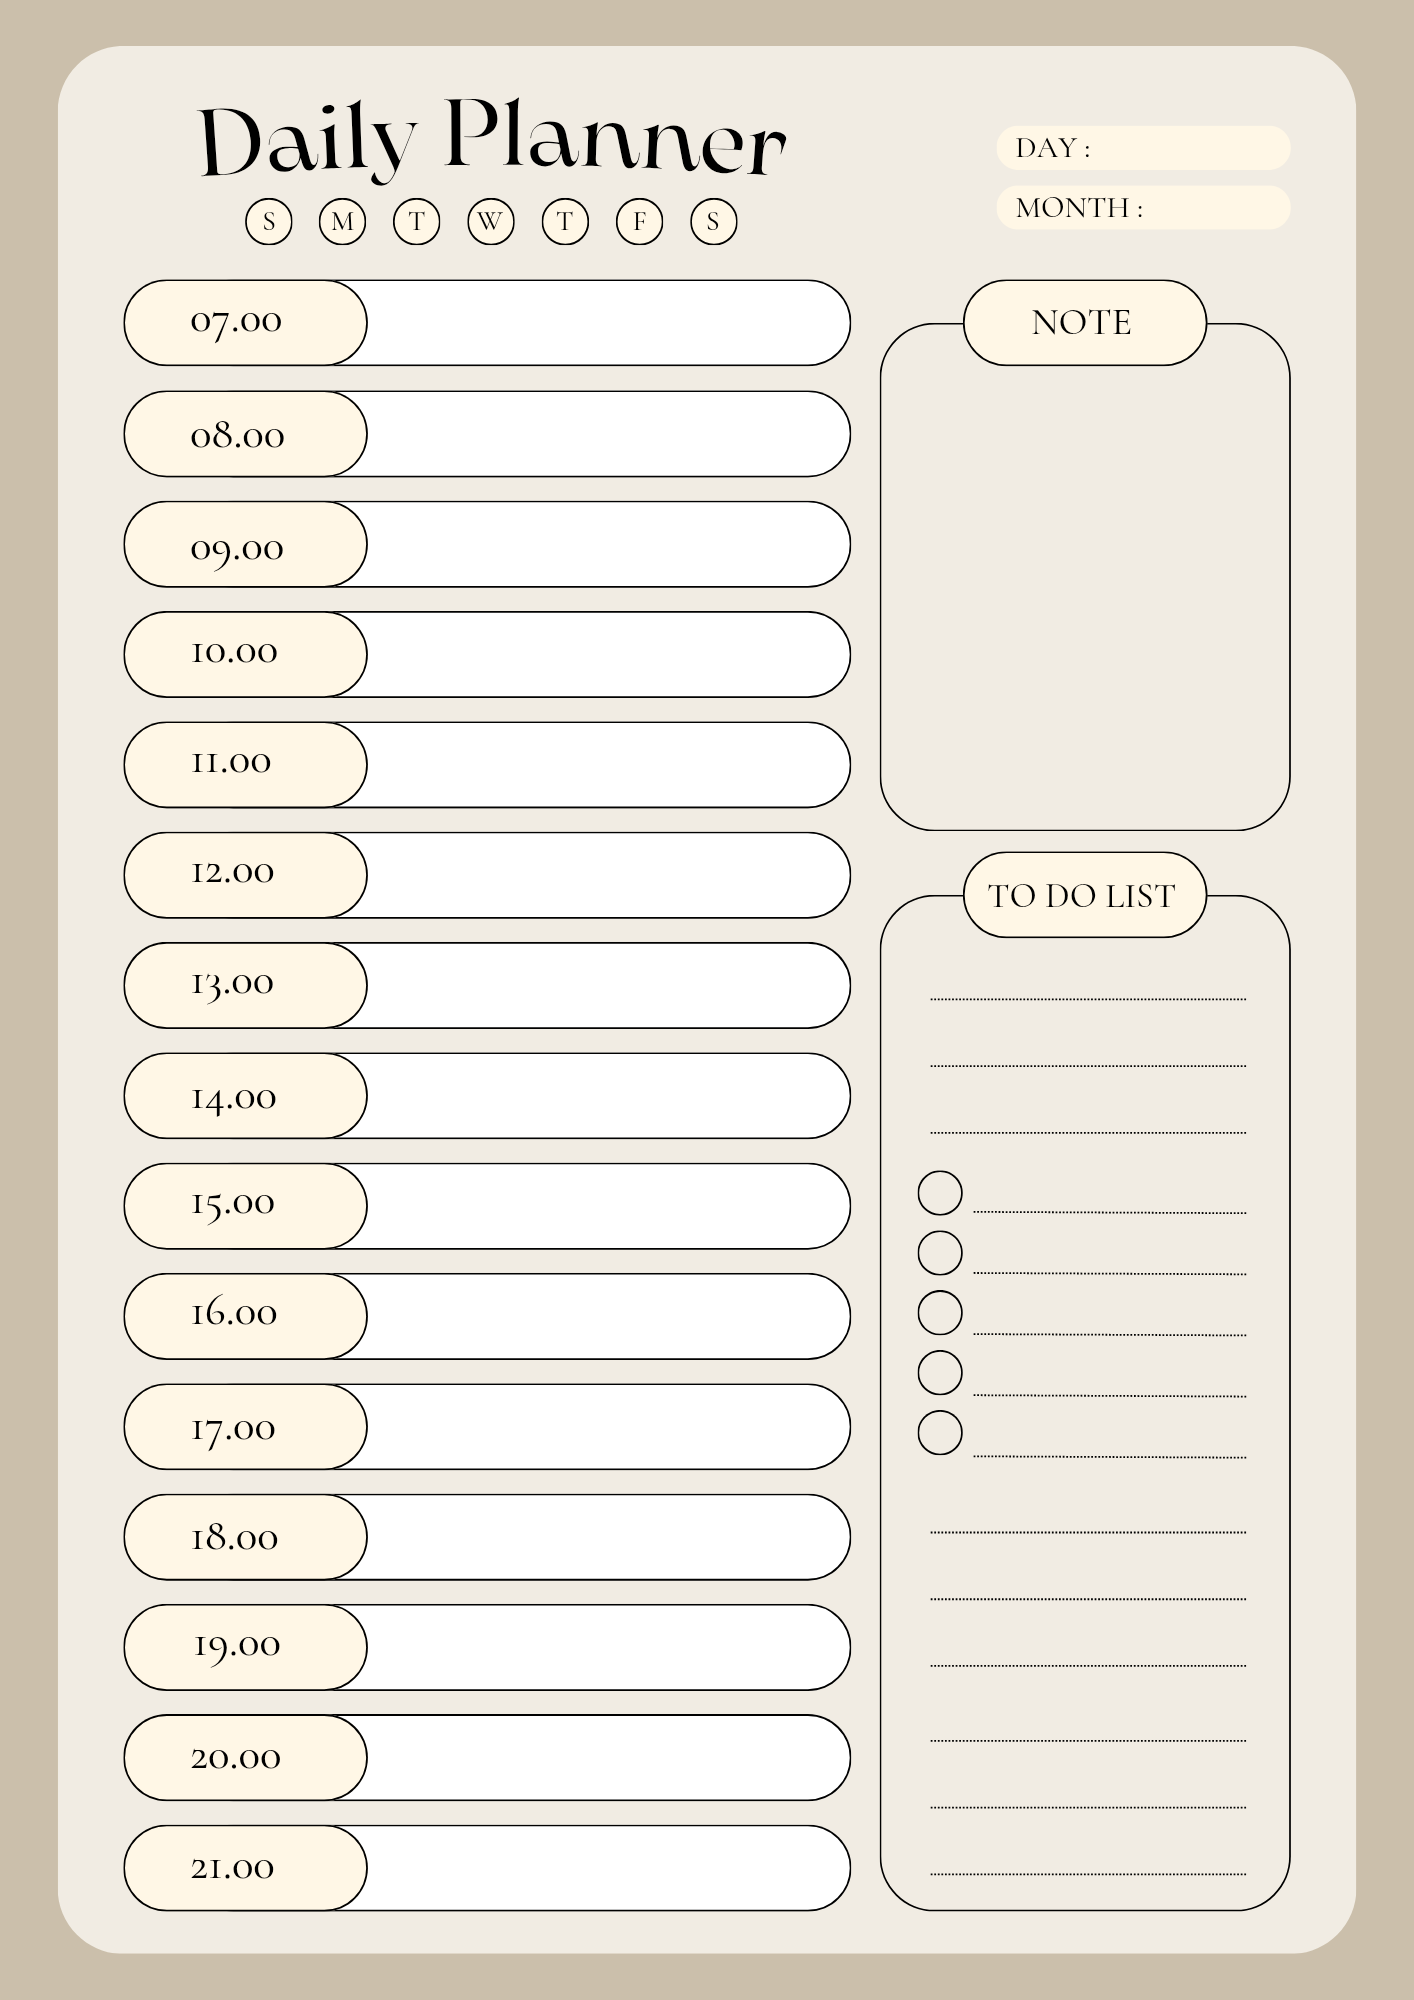Click the 21.00 time label
1414x2000 pixels.
coord(234,1867)
